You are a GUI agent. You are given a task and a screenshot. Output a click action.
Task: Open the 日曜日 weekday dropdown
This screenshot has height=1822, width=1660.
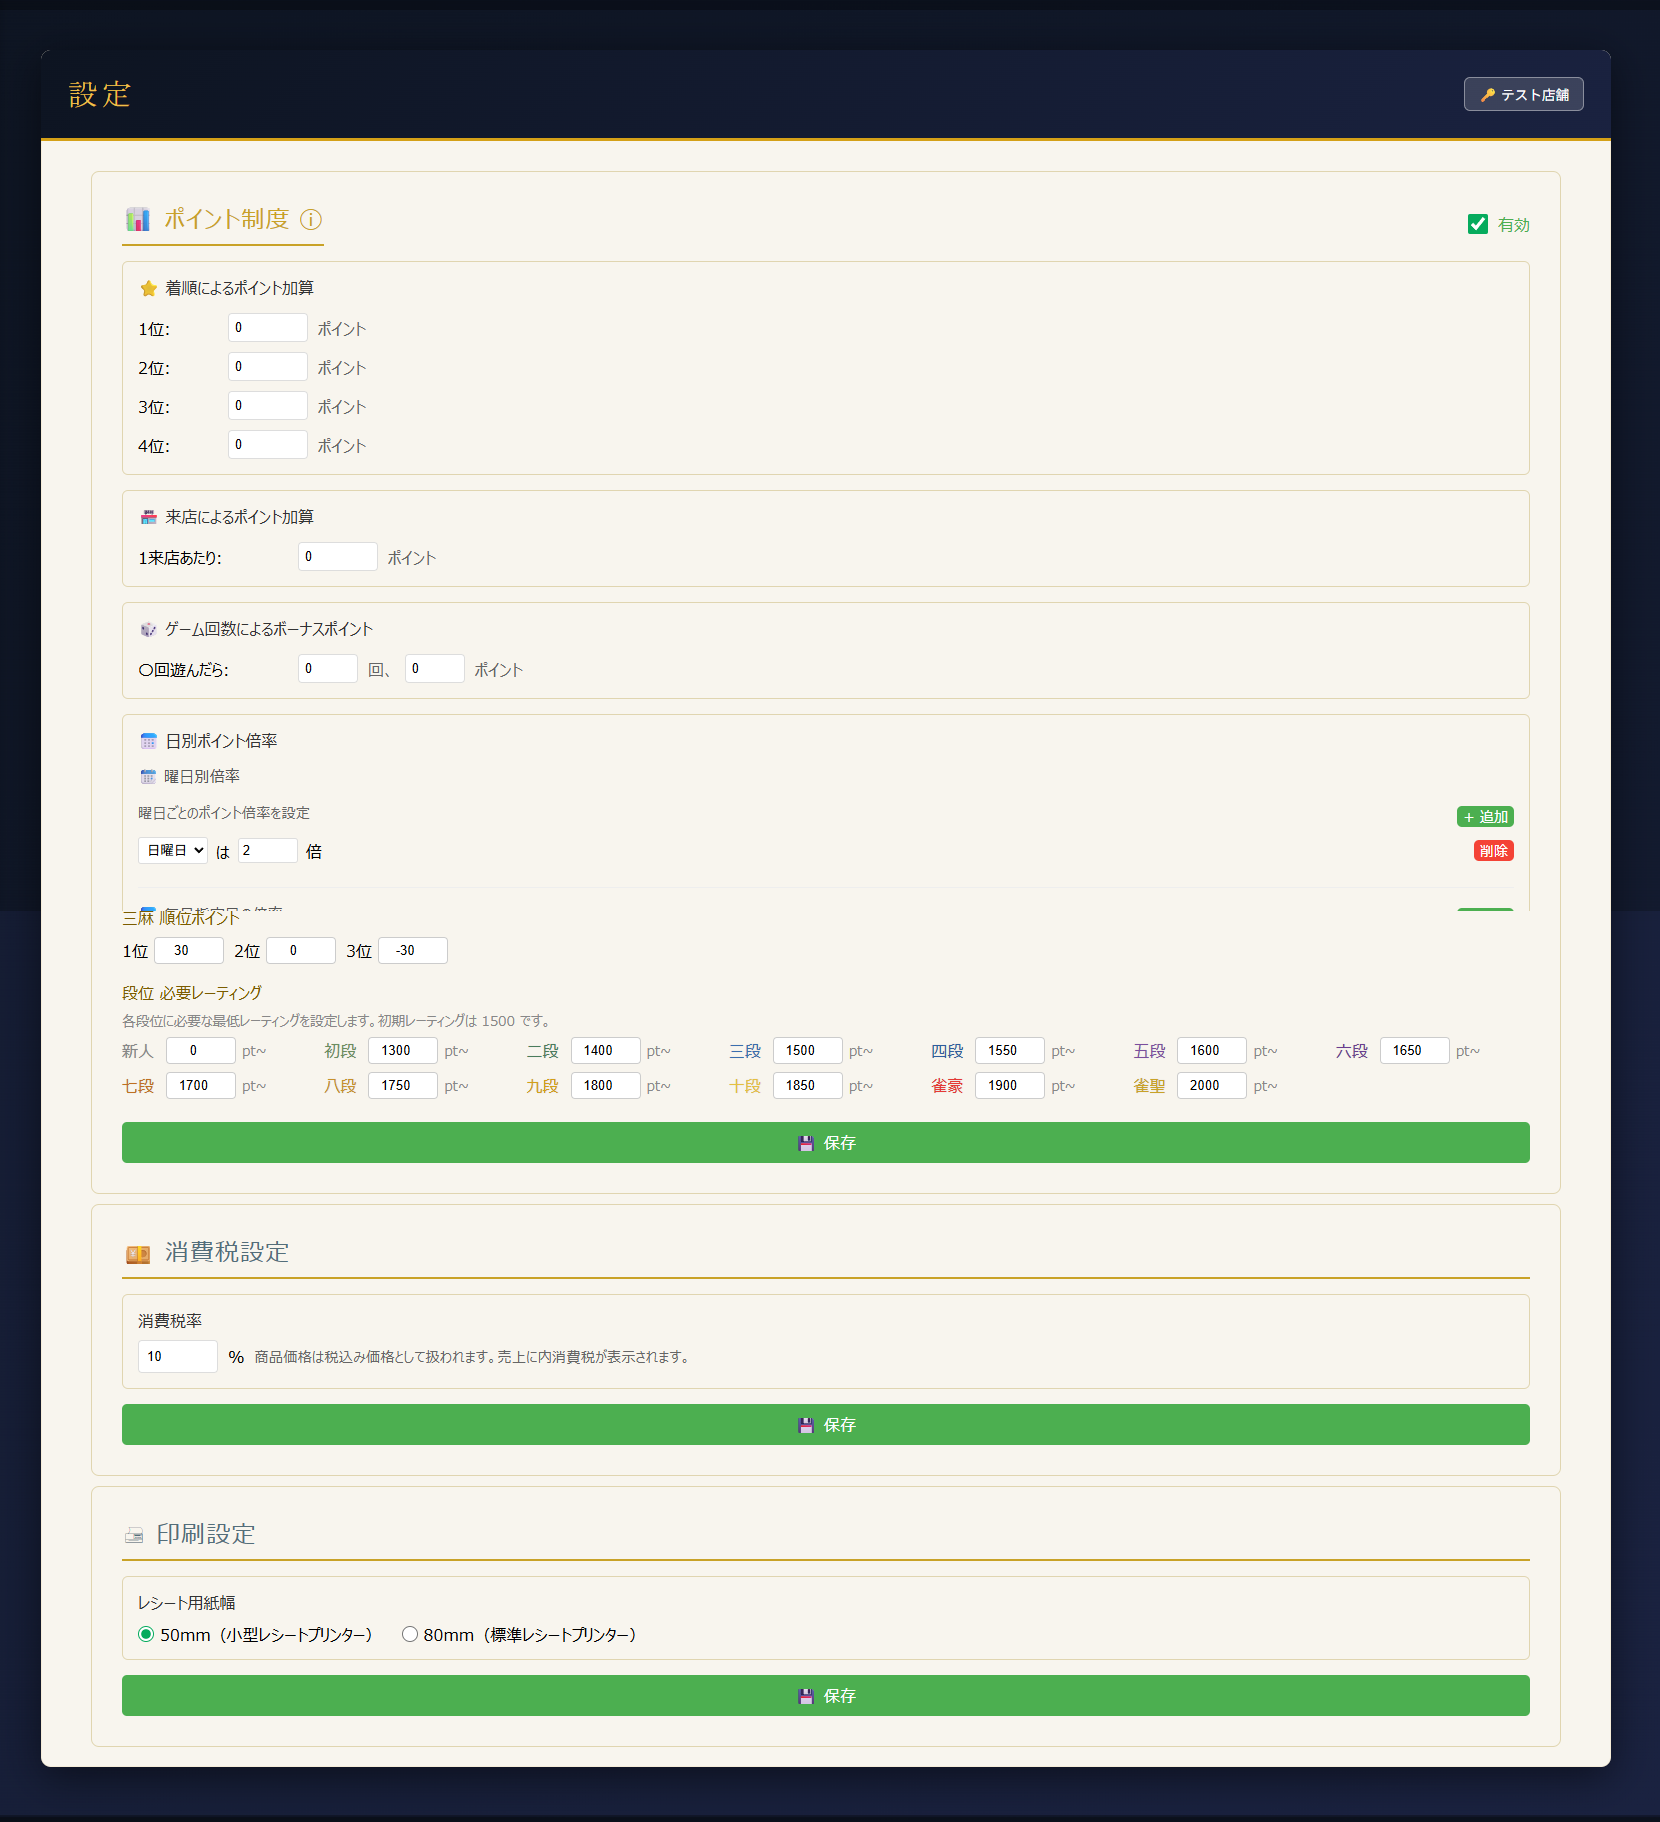point(173,850)
